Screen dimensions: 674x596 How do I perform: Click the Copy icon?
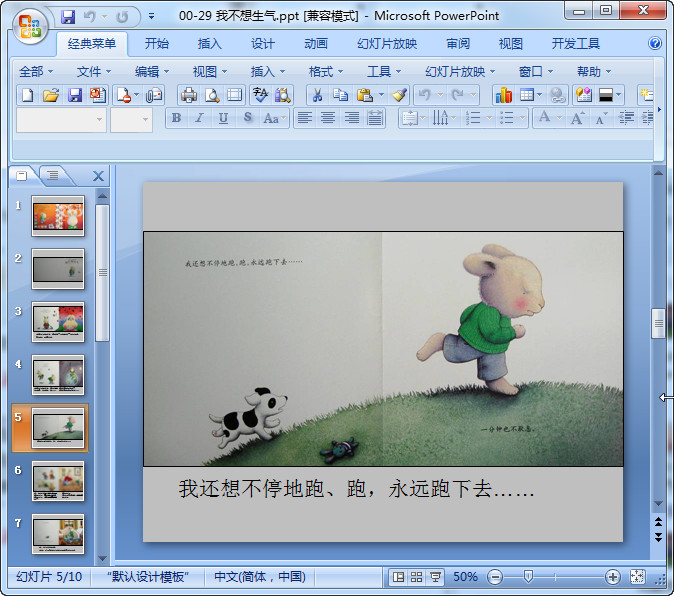tap(340, 95)
